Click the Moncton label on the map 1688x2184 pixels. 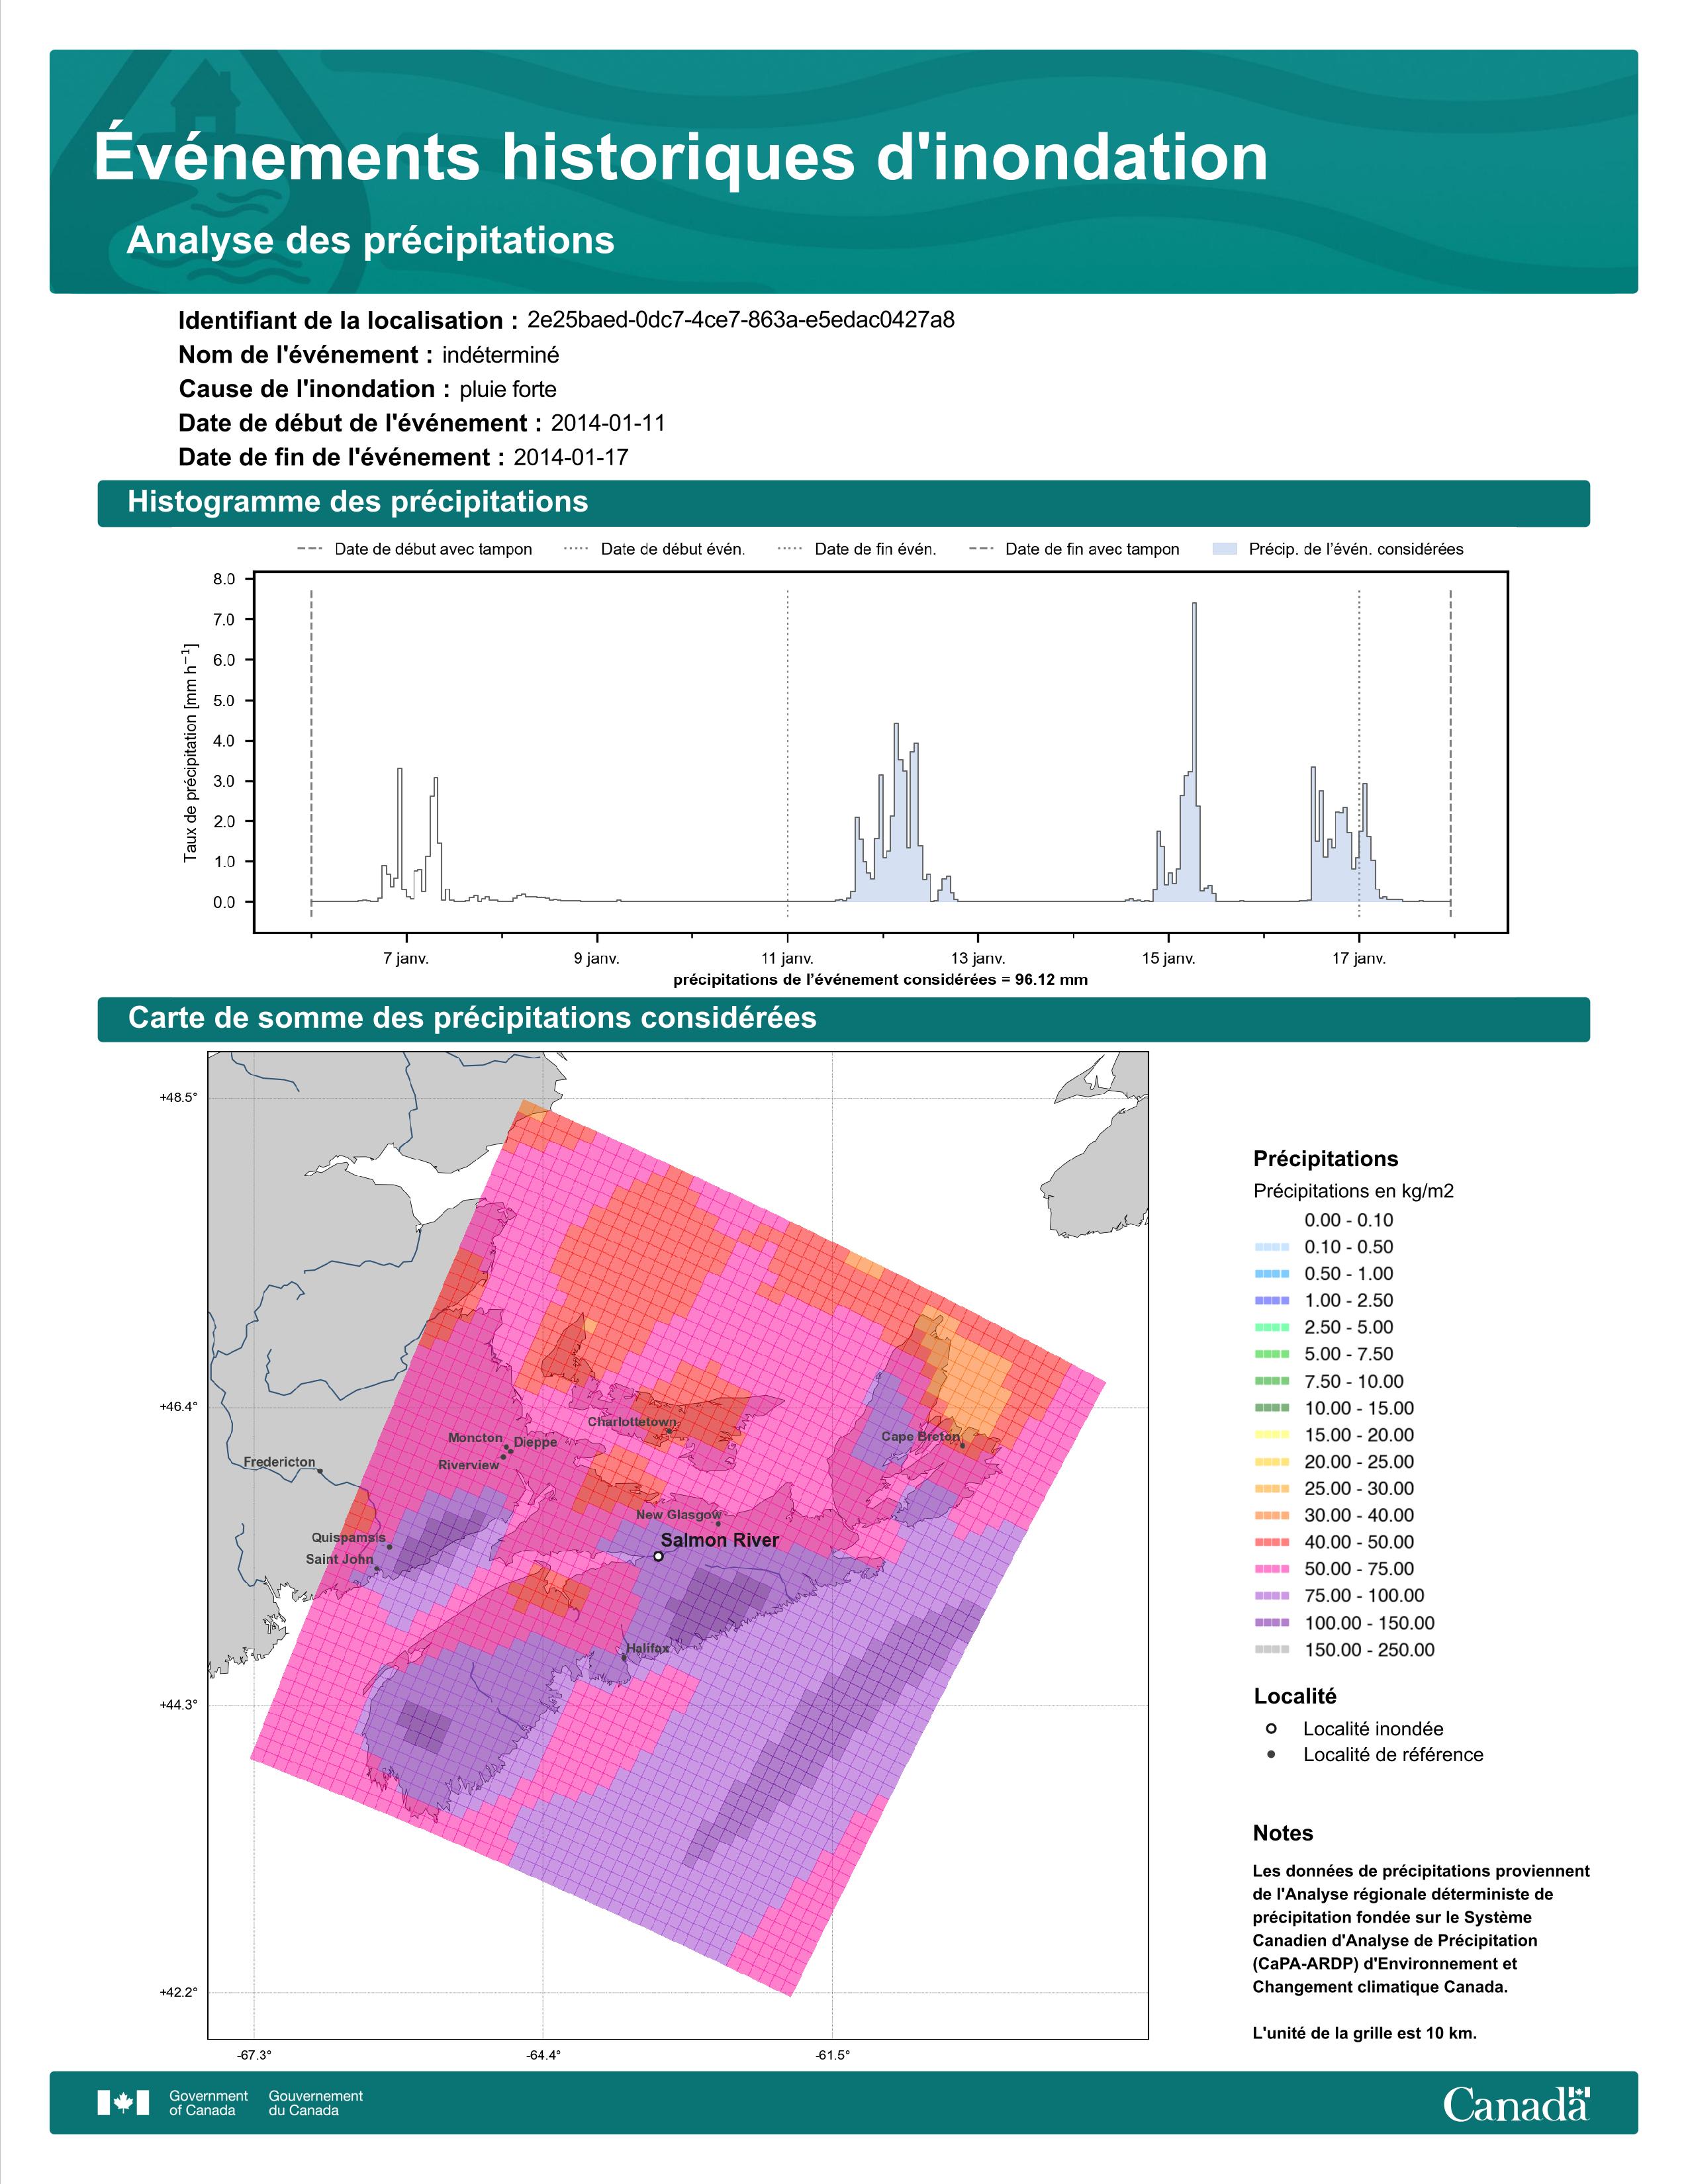pos(475,1437)
